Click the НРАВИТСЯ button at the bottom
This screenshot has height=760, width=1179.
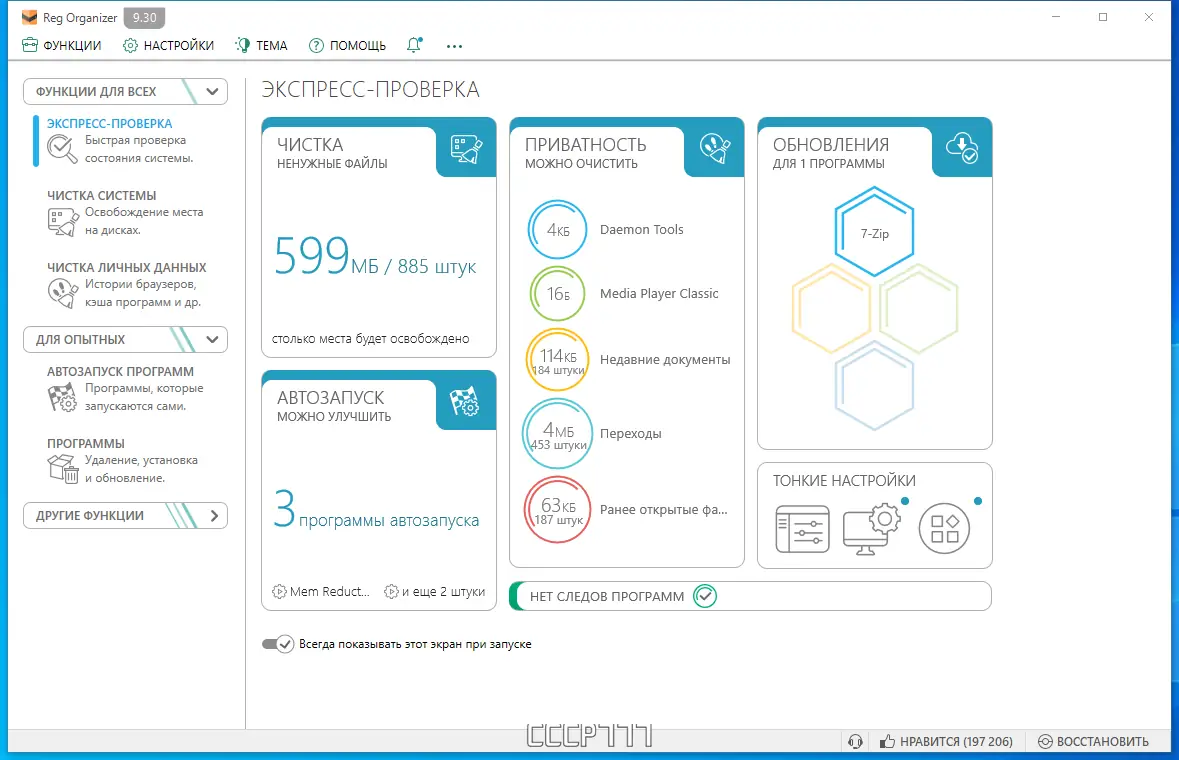click(x=946, y=741)
